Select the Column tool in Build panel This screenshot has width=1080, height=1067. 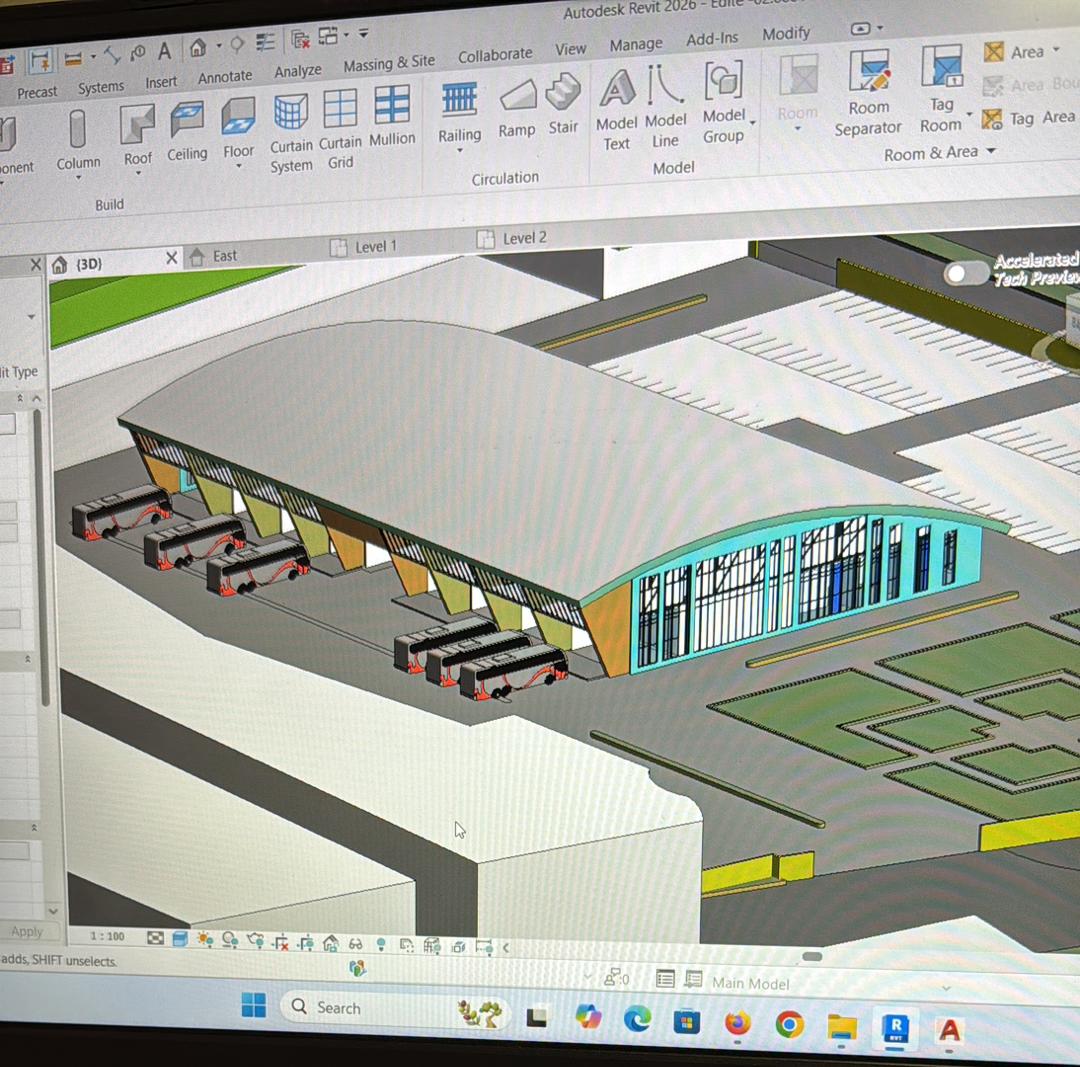[77, 139]
